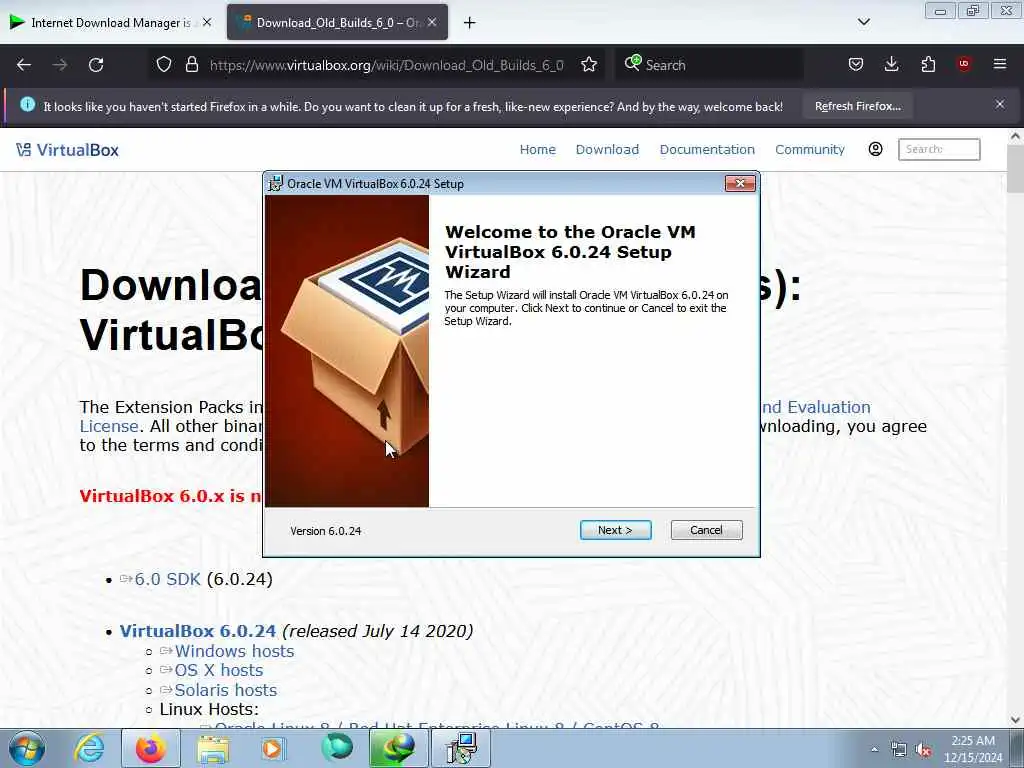
Task: Click the Firefox Search box
Action: [709, 65]
